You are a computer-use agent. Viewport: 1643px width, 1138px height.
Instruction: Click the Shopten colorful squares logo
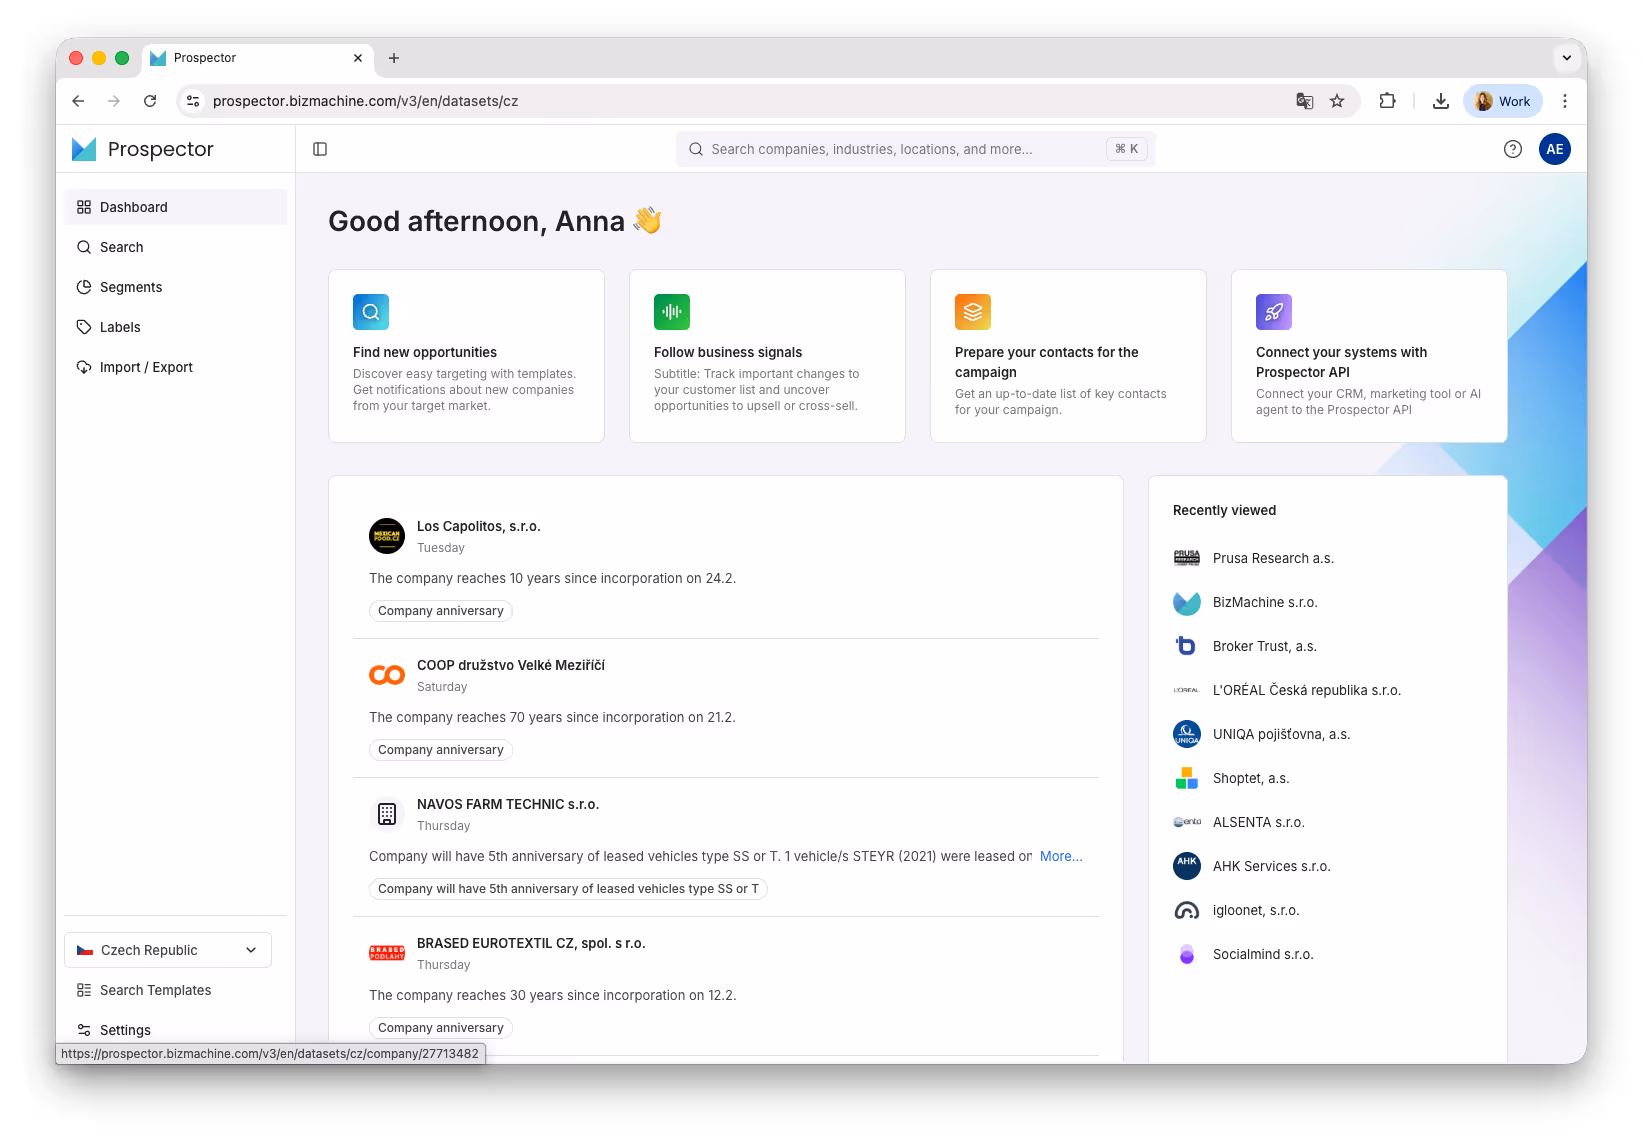pyautogui.click(x=1187, y=778)
